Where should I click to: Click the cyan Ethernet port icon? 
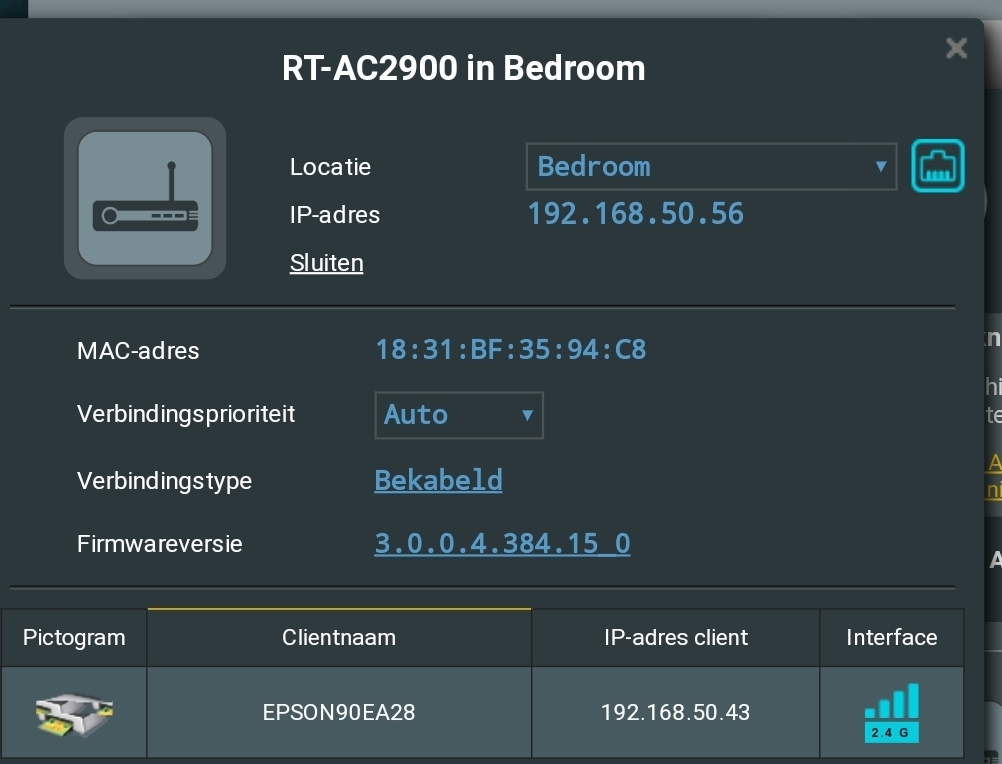(x=937, y=166)
